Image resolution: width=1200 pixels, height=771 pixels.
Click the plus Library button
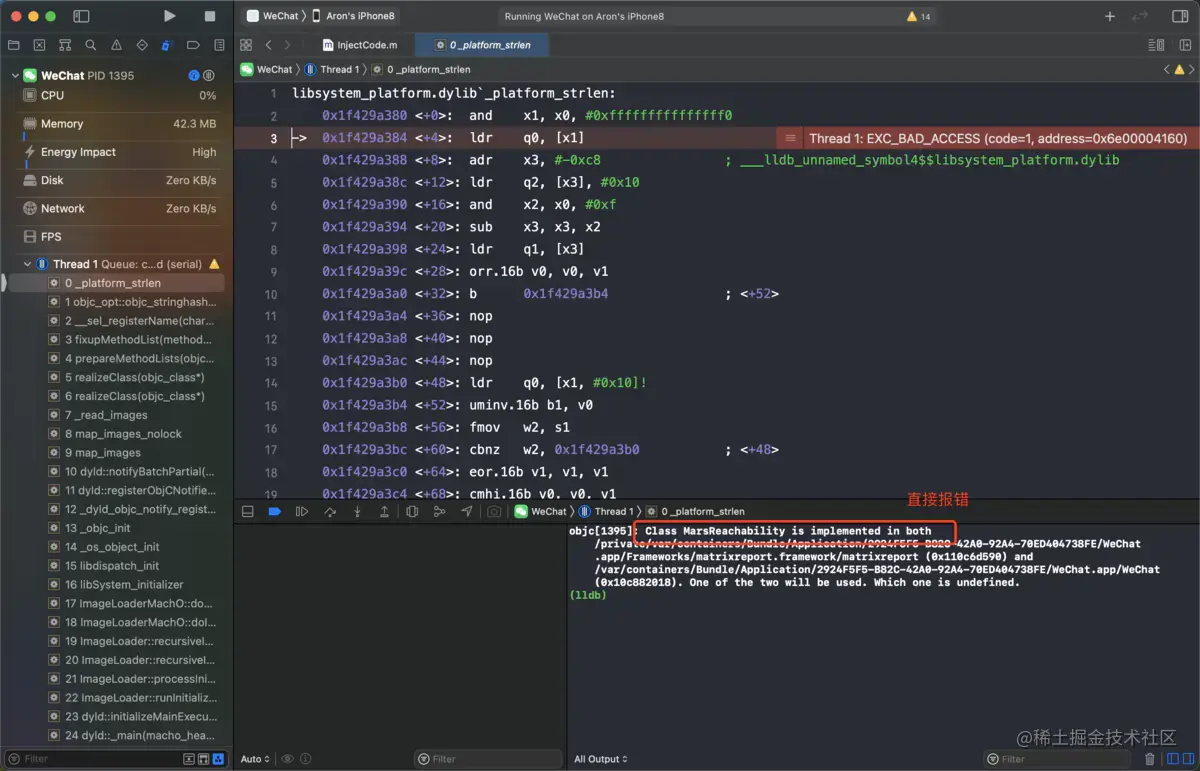point(1109,16)
